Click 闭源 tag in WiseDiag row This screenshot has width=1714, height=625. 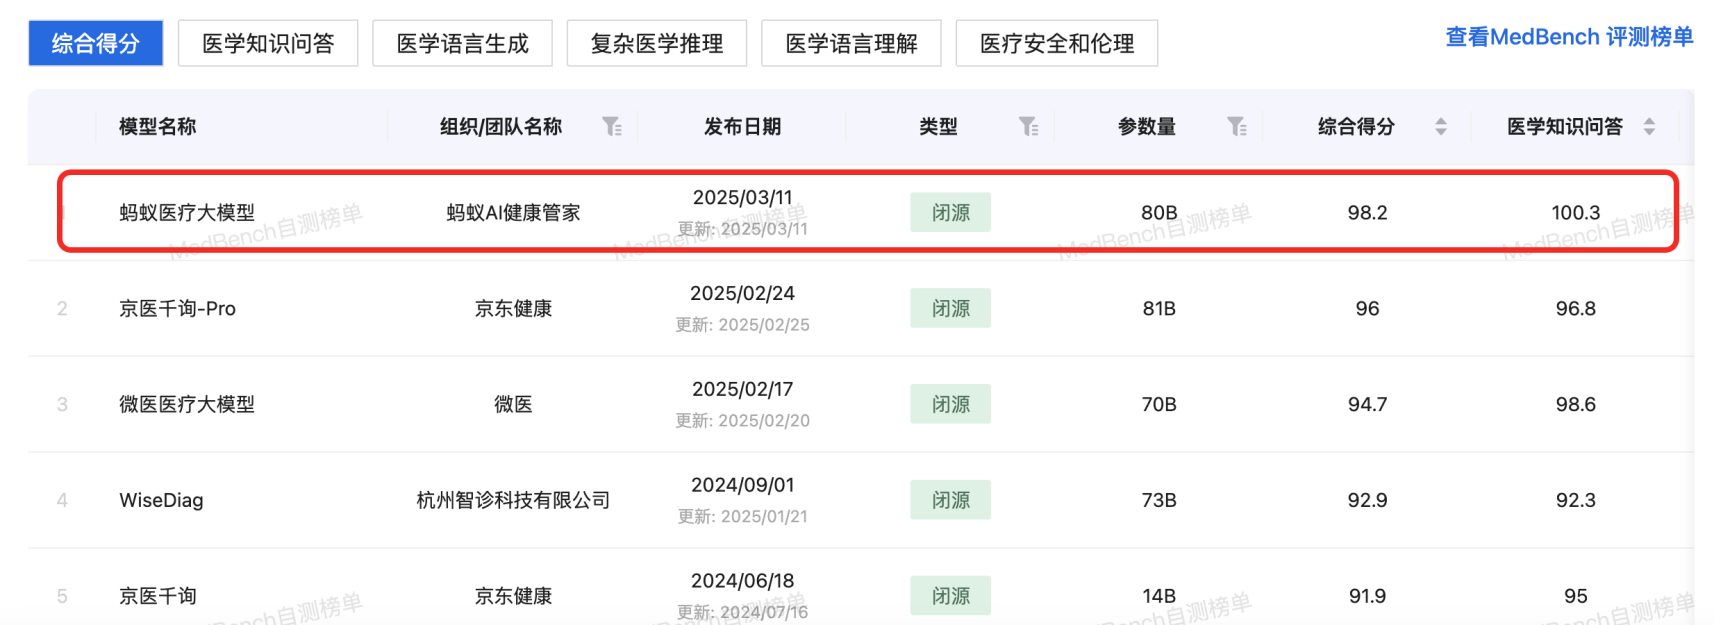pyautogui.click(x=950, y=500)
